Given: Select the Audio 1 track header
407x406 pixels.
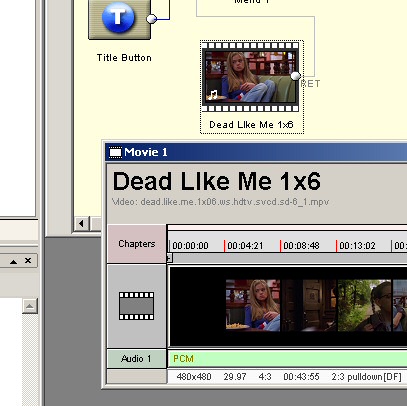Looking at the screenshot, I should click(137, 359).
